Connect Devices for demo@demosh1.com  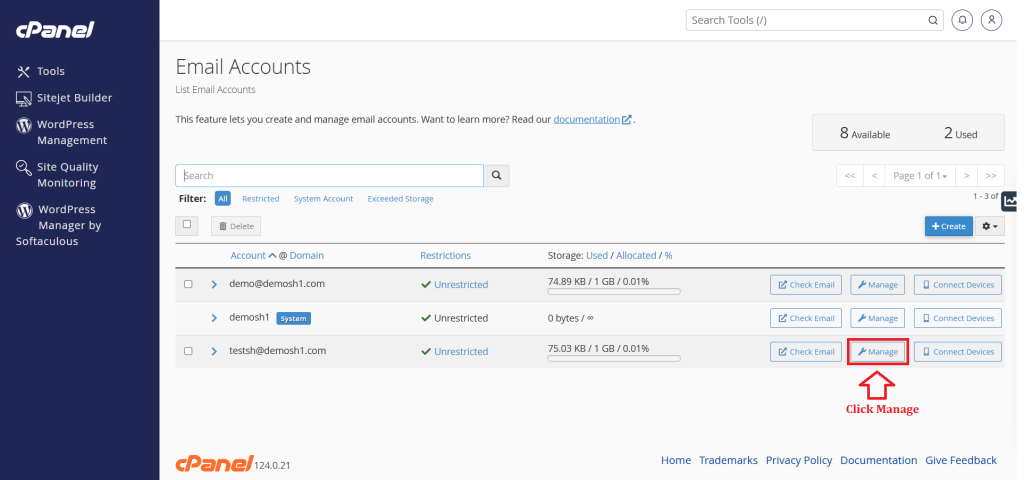957,285
